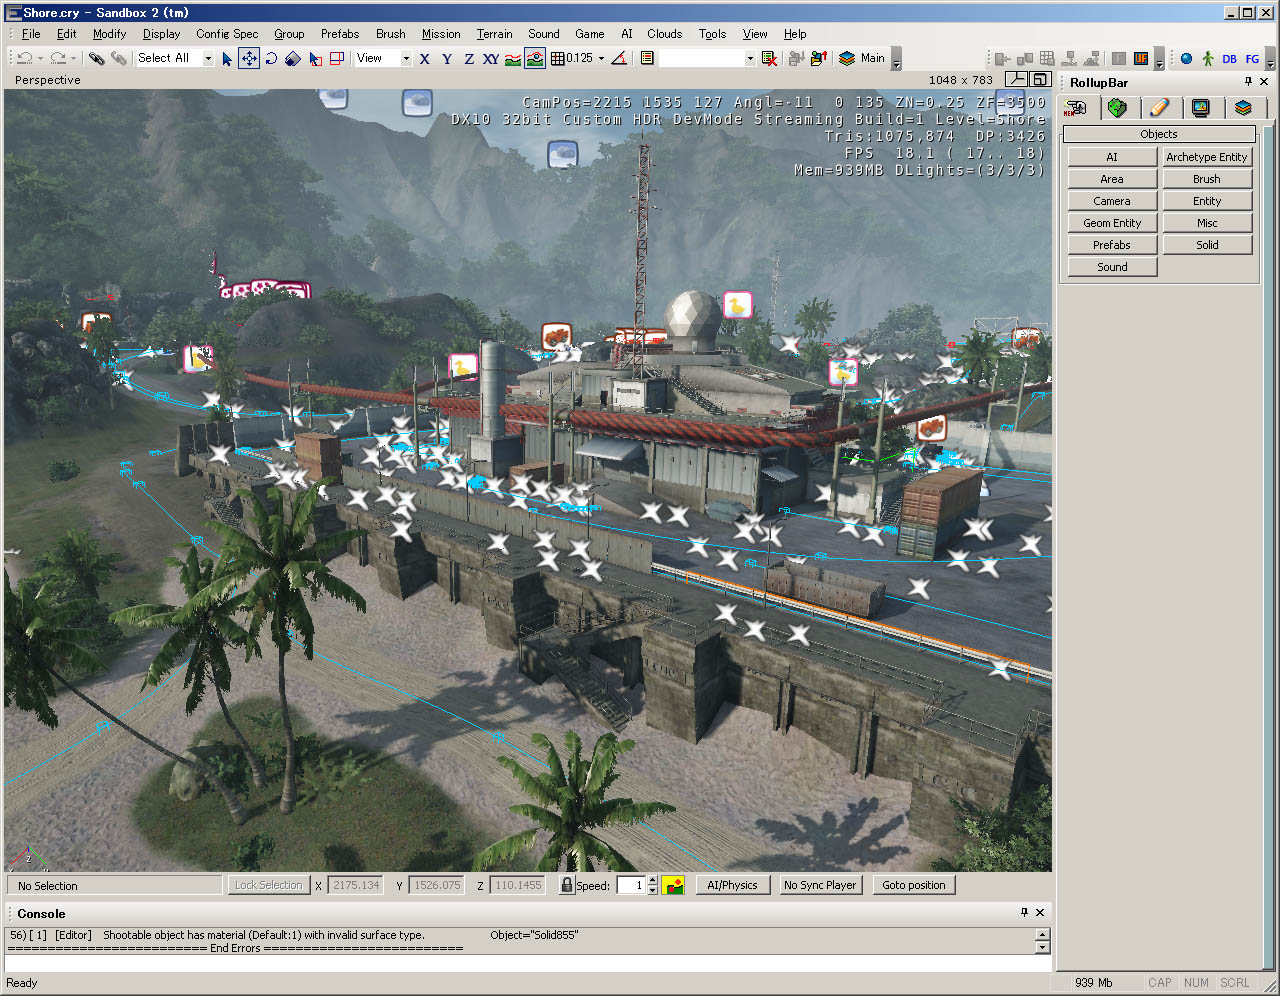This screenshot has height=996, width=1280.
Task: Click the Geom Entity object button
Action: 1112,223
